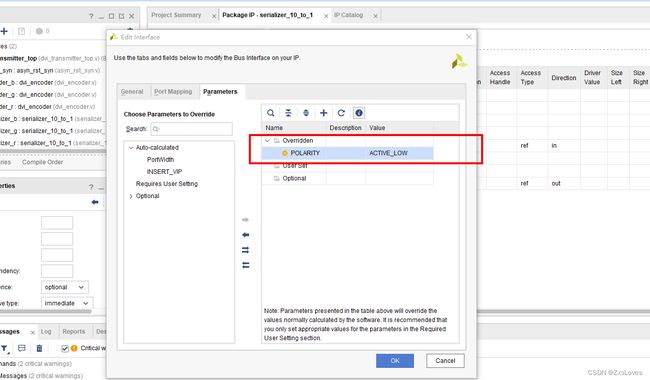This screenshot has width=650, height=380.
Task: Click the filter icon in Messages panel
Action: coord(4,348)
